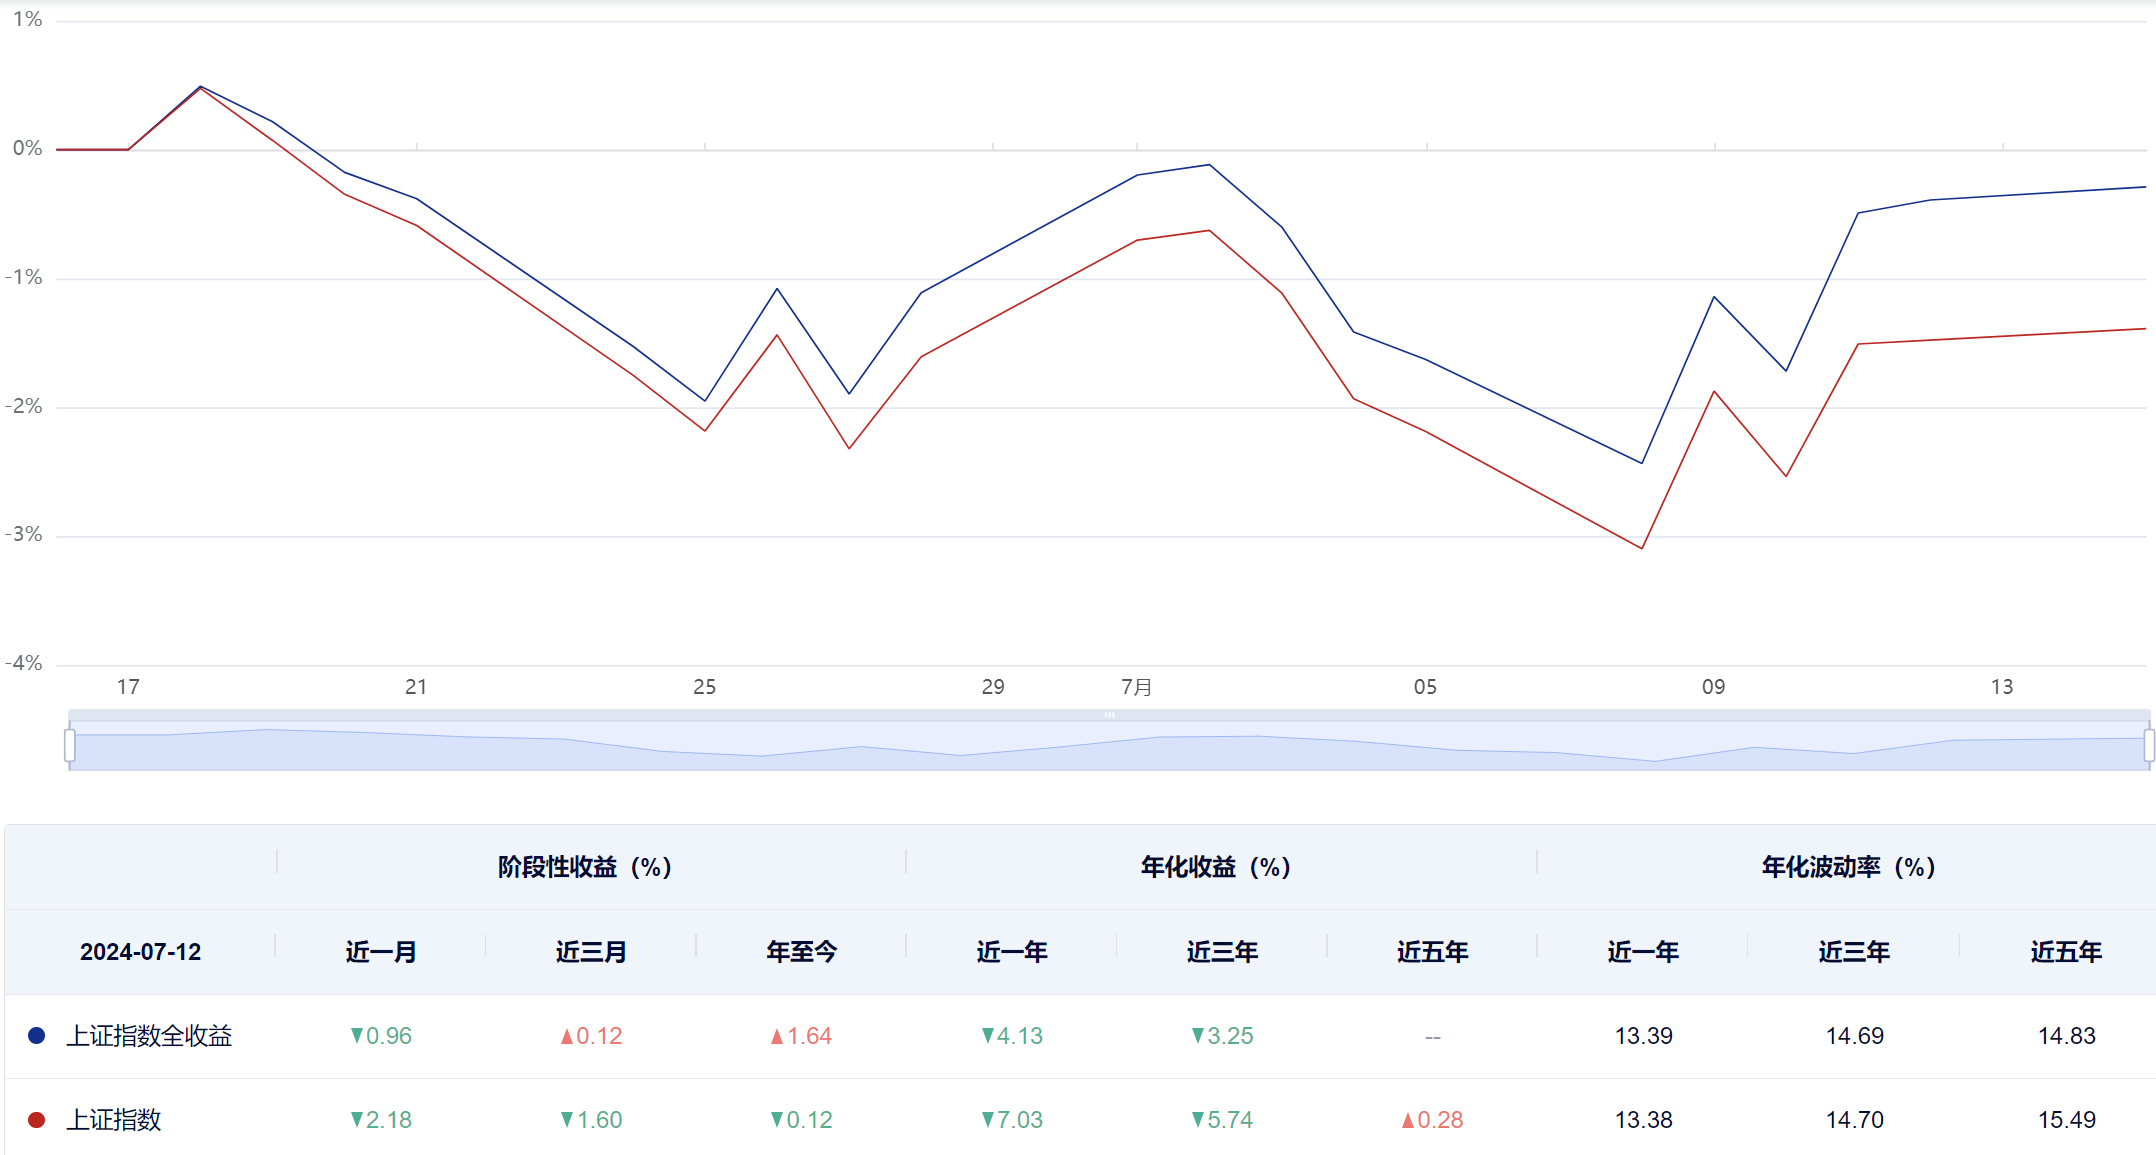Click the 年化收益 (%) group header
The image size is (2156, 1155).
(1216, 867)
